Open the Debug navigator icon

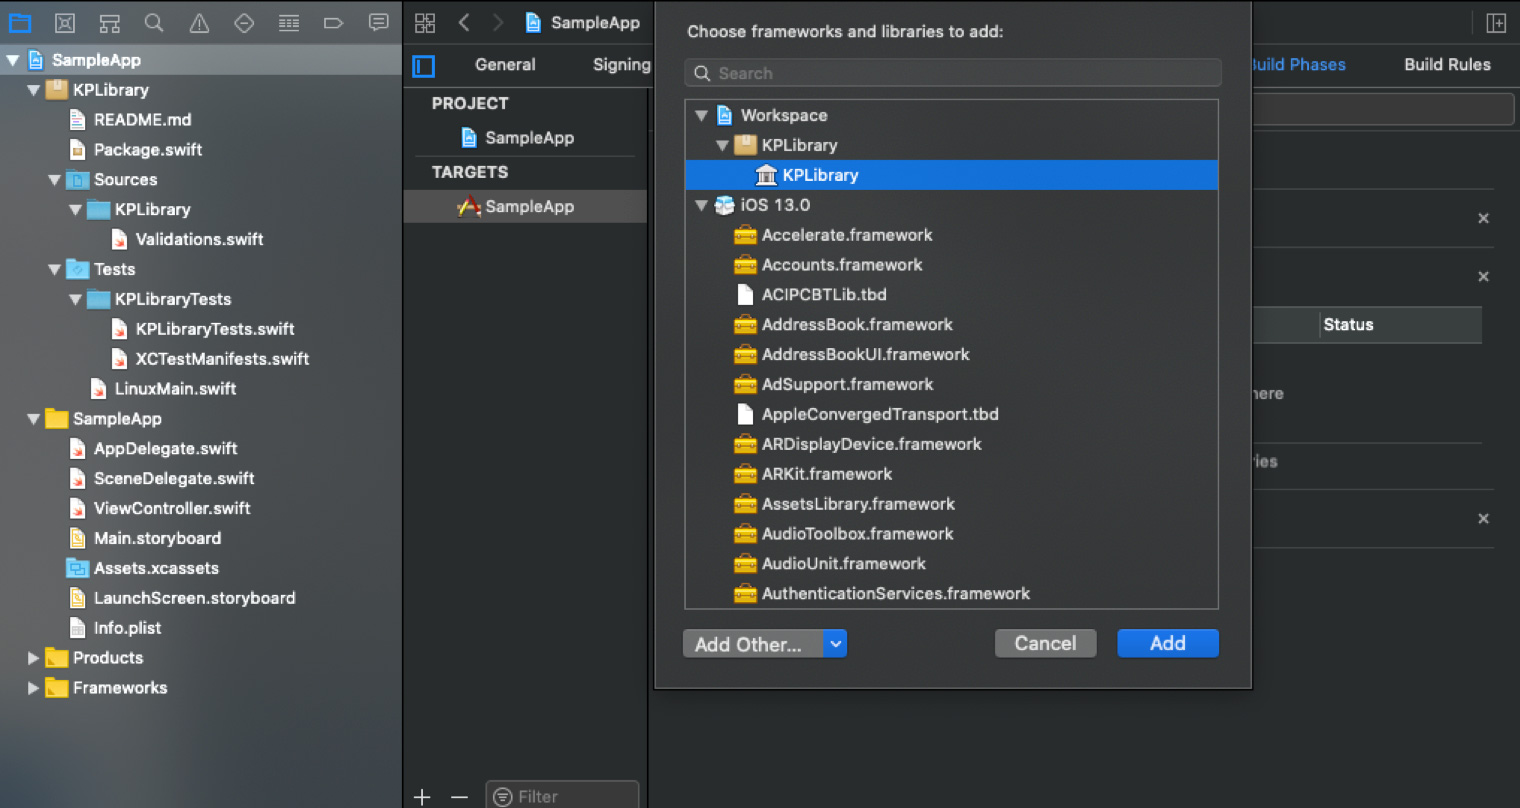click(289, 22)
